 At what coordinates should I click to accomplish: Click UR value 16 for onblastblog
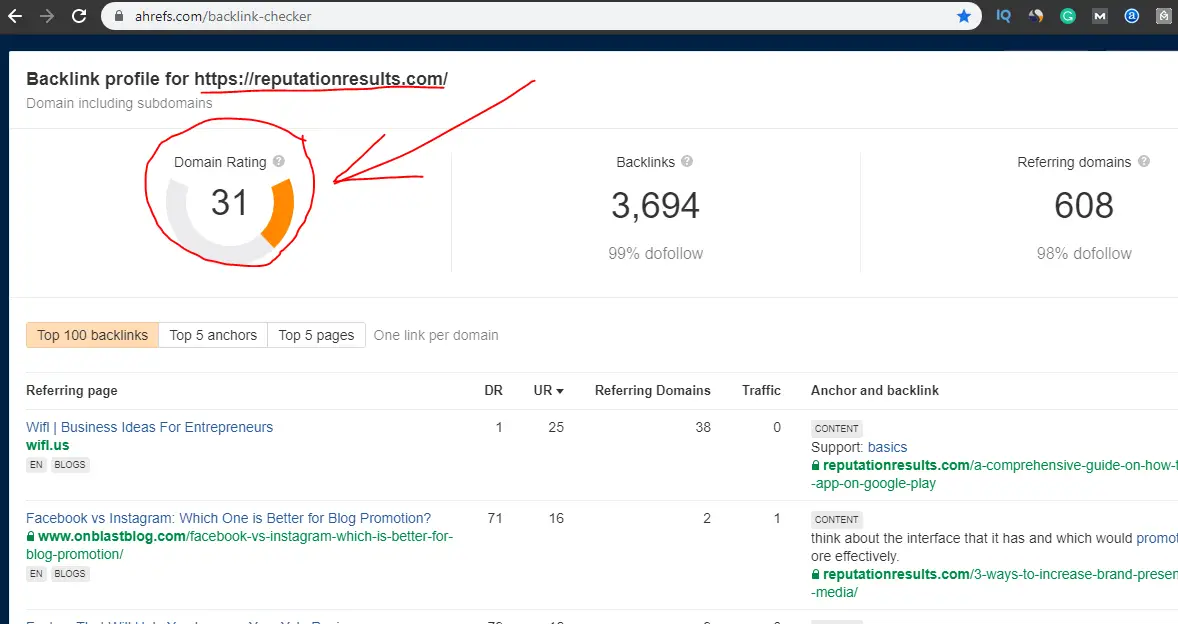(x=556, y=518)
